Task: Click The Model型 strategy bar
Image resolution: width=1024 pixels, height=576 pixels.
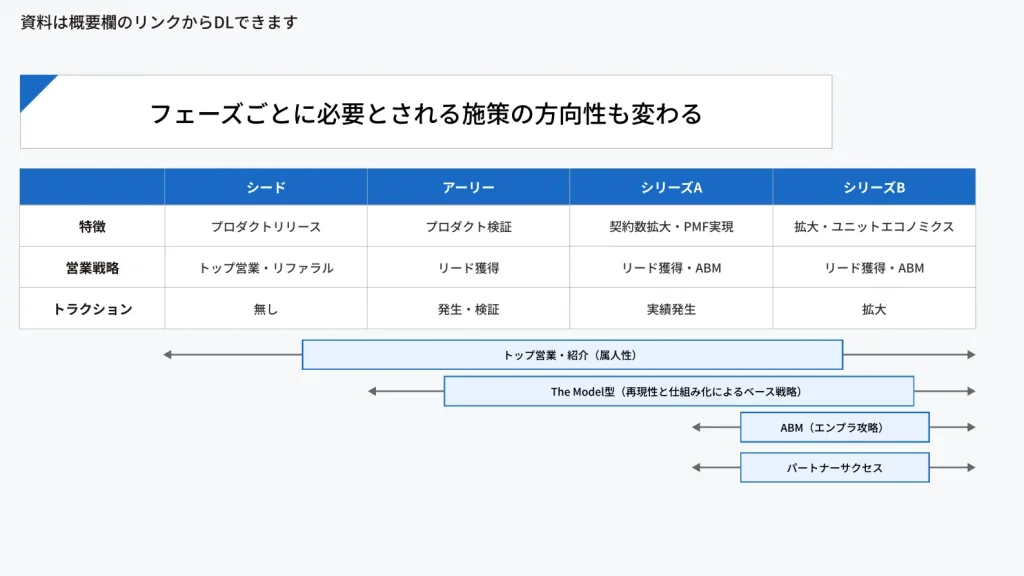Action: click(678, 391)
